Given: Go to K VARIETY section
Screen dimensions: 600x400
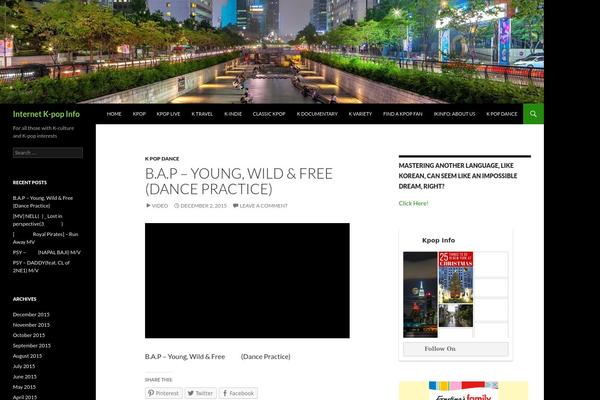Looking at the screenshot, I should click(360, 114).
